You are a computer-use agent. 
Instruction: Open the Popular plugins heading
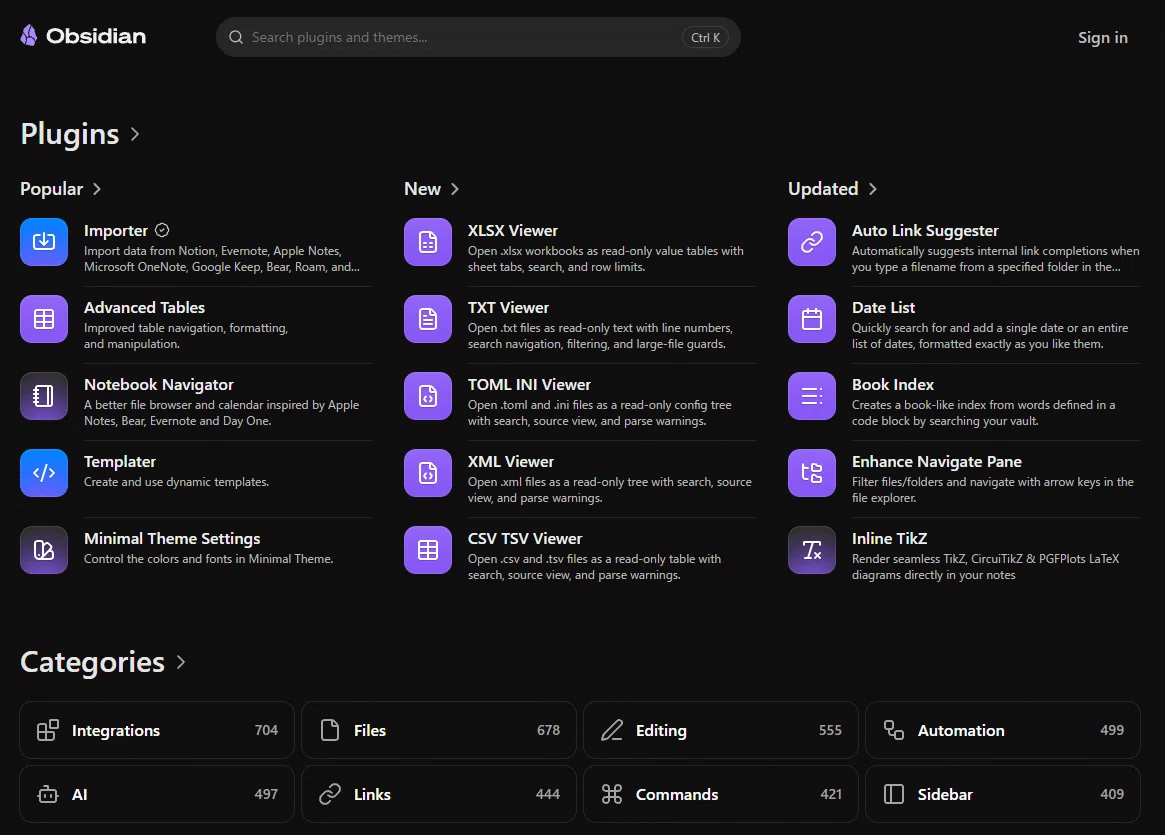tap(51, 189)
